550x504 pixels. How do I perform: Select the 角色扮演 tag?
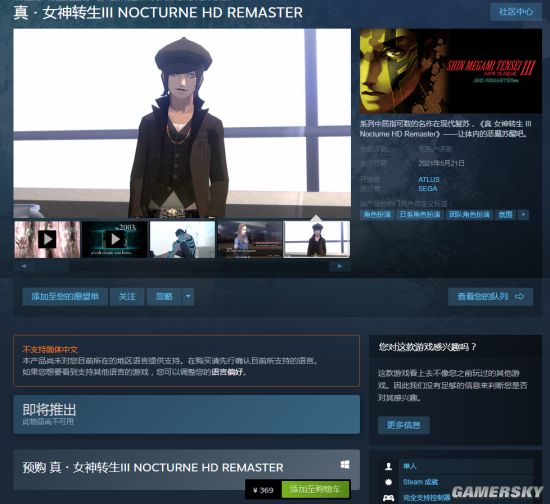click(x=377, y=214)
